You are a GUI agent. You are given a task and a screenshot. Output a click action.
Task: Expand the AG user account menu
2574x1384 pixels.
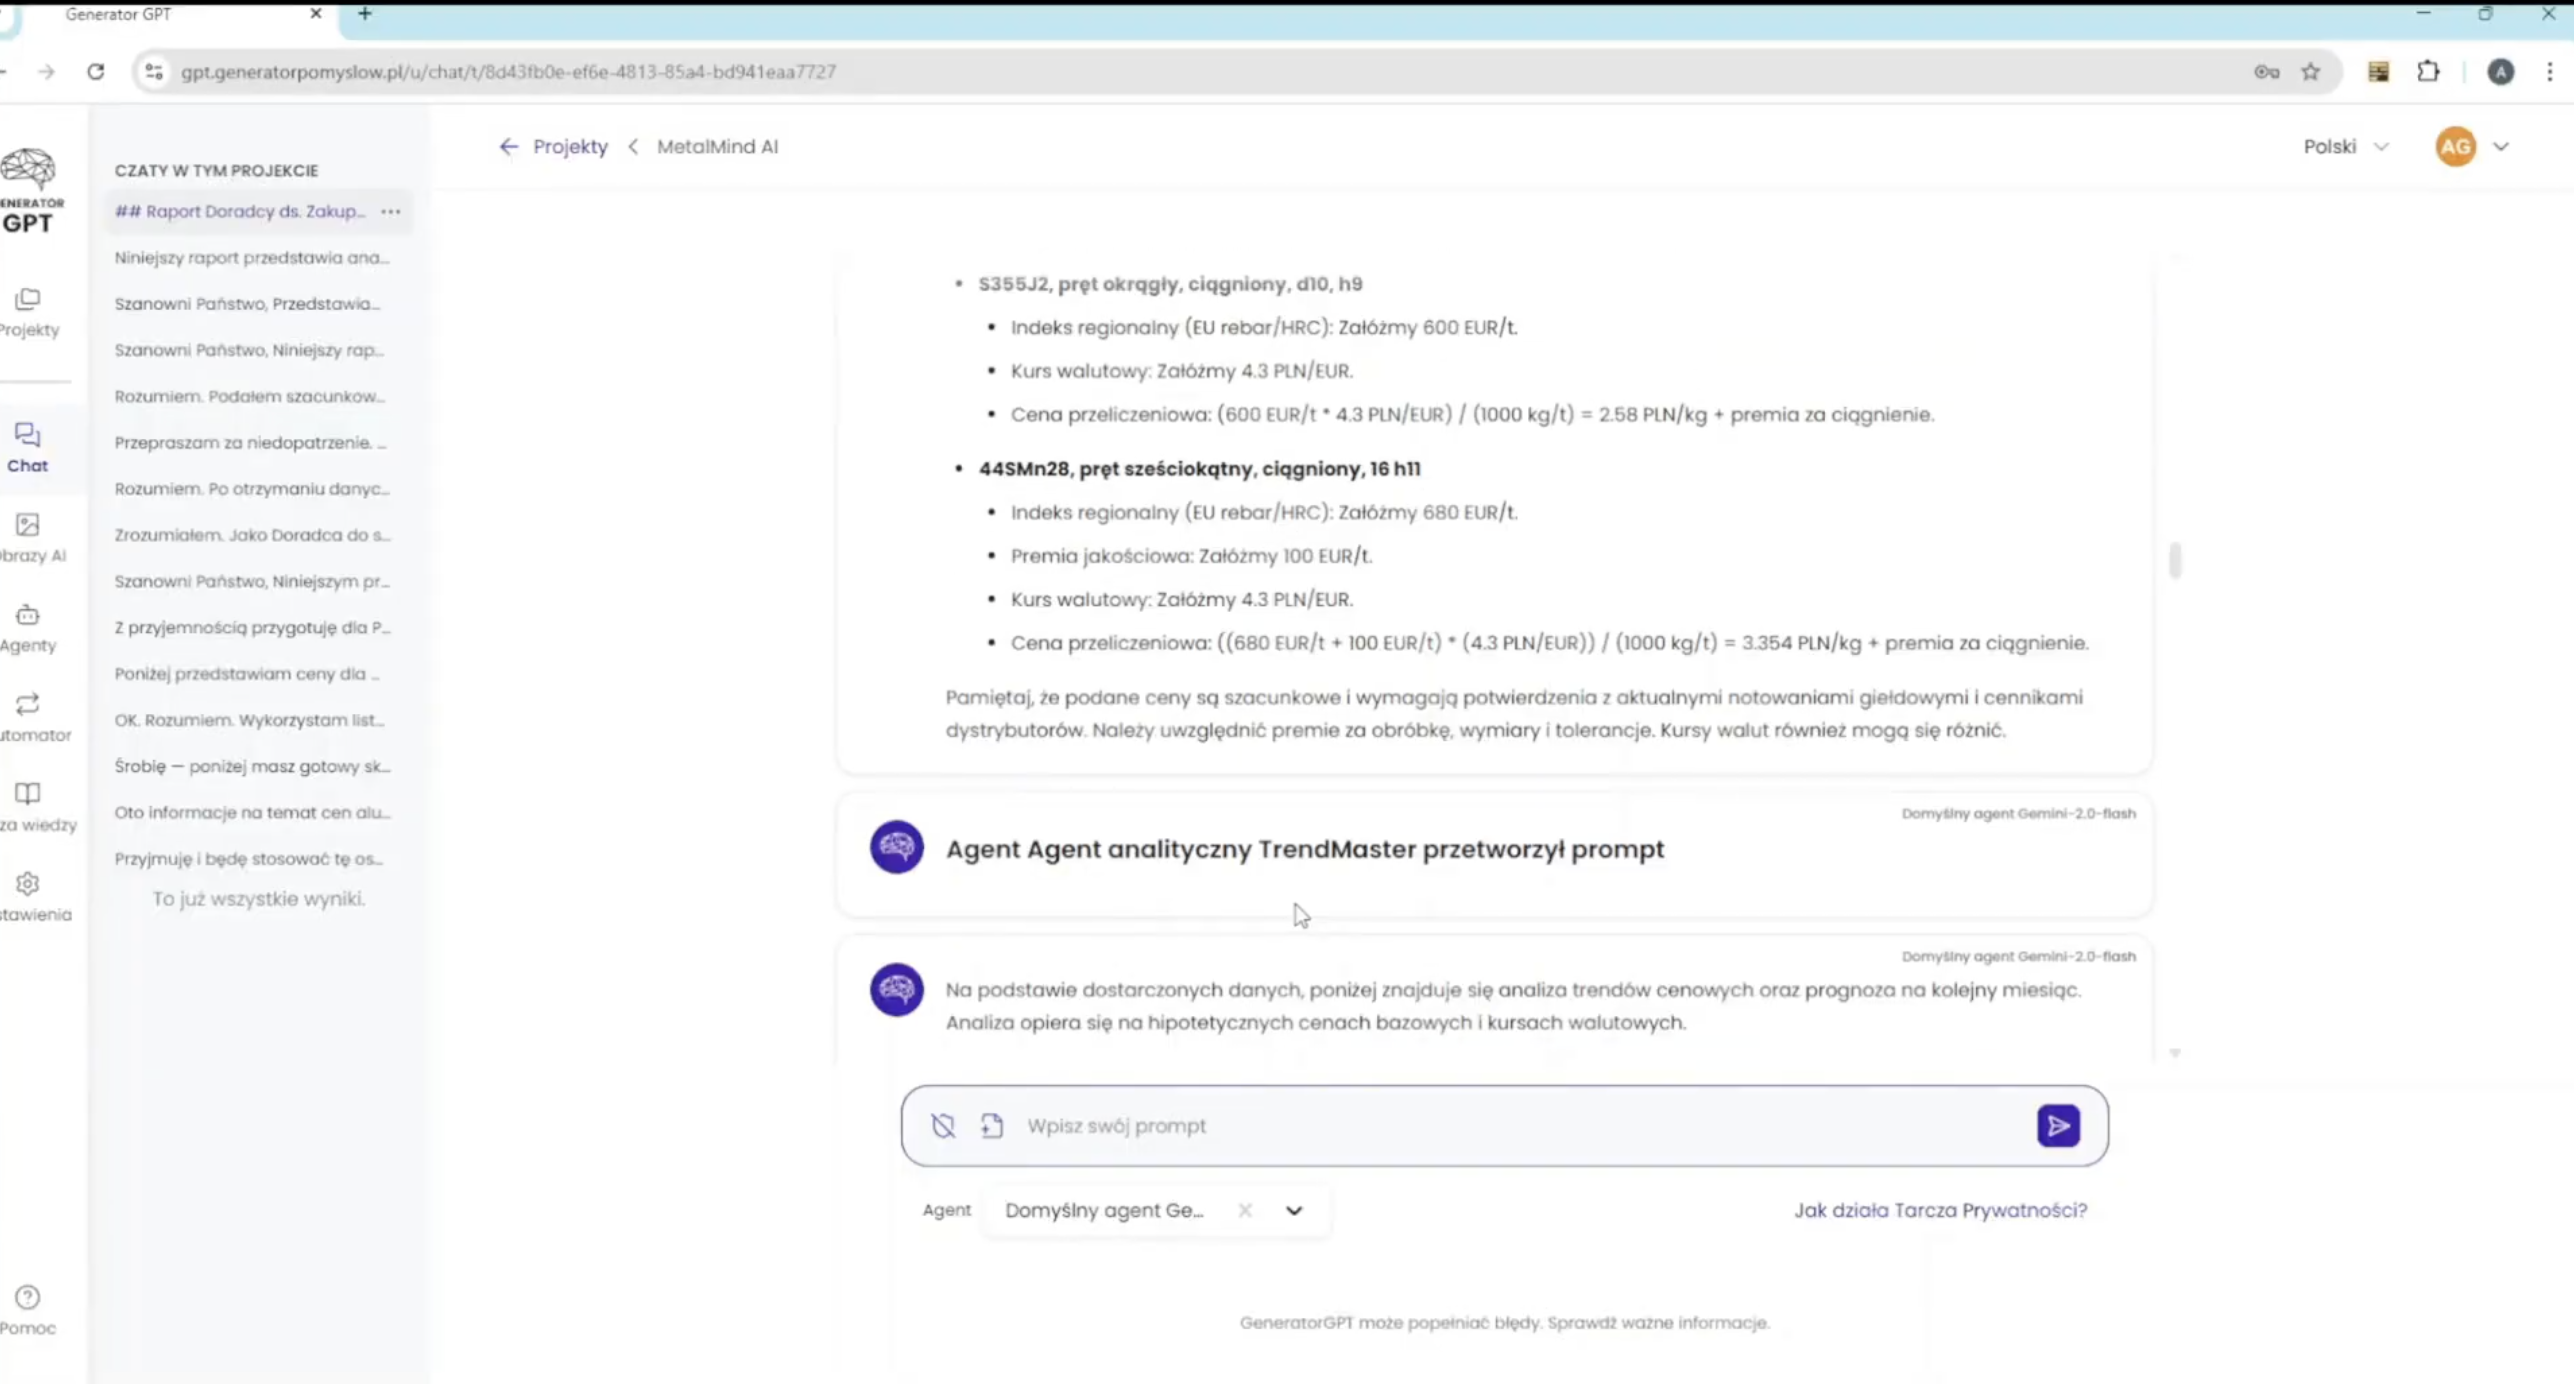tap(2500, 147)
